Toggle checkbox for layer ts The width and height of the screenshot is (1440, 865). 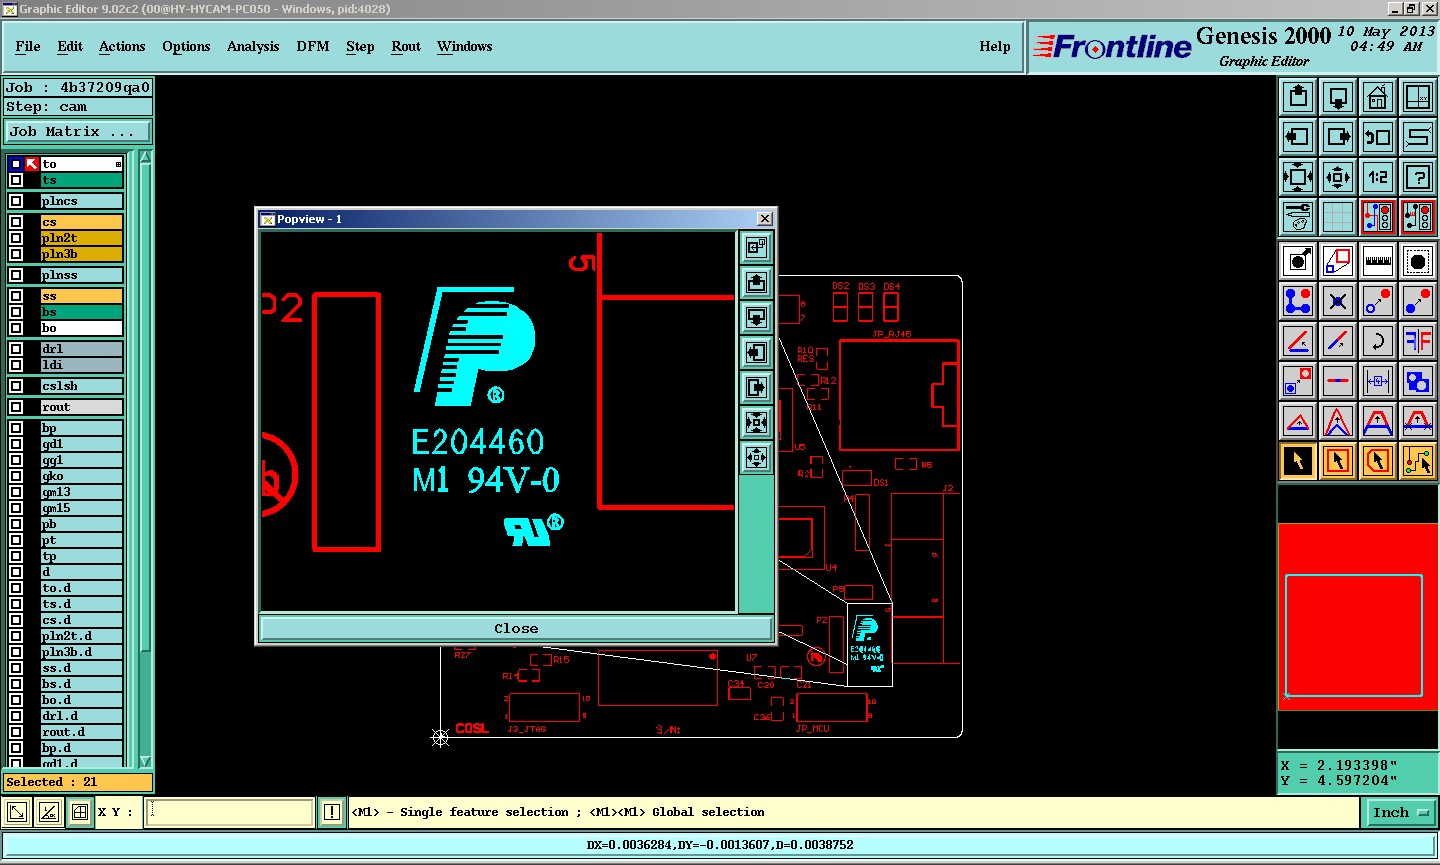coord(16,180)
